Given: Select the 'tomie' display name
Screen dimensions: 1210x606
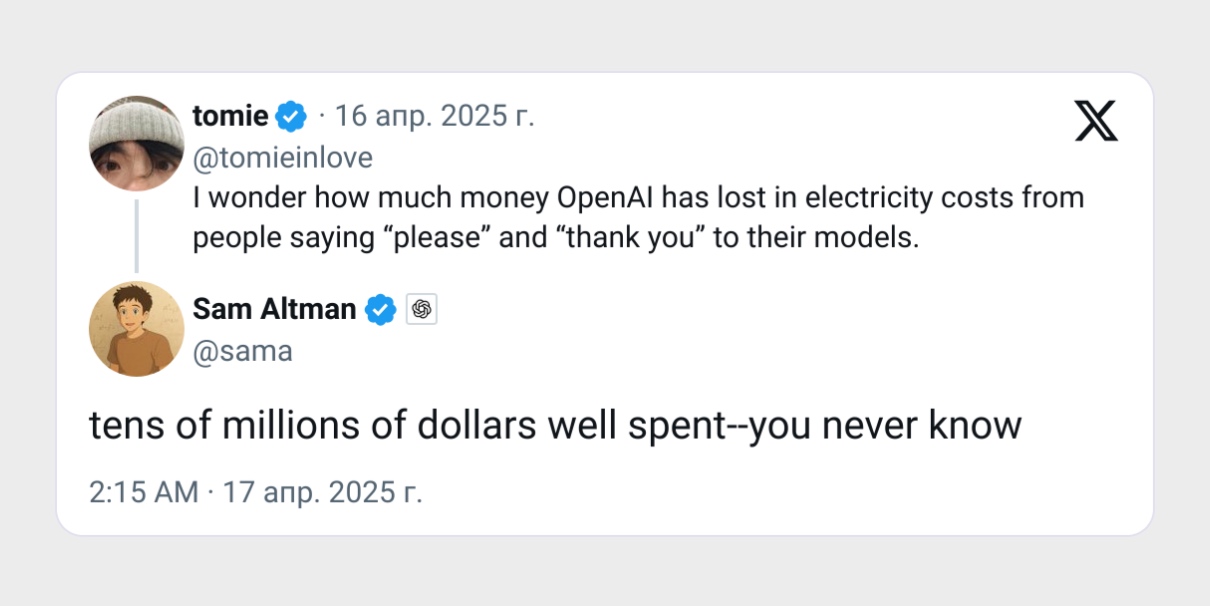Looking at the screenshot, I should [228, 115].
